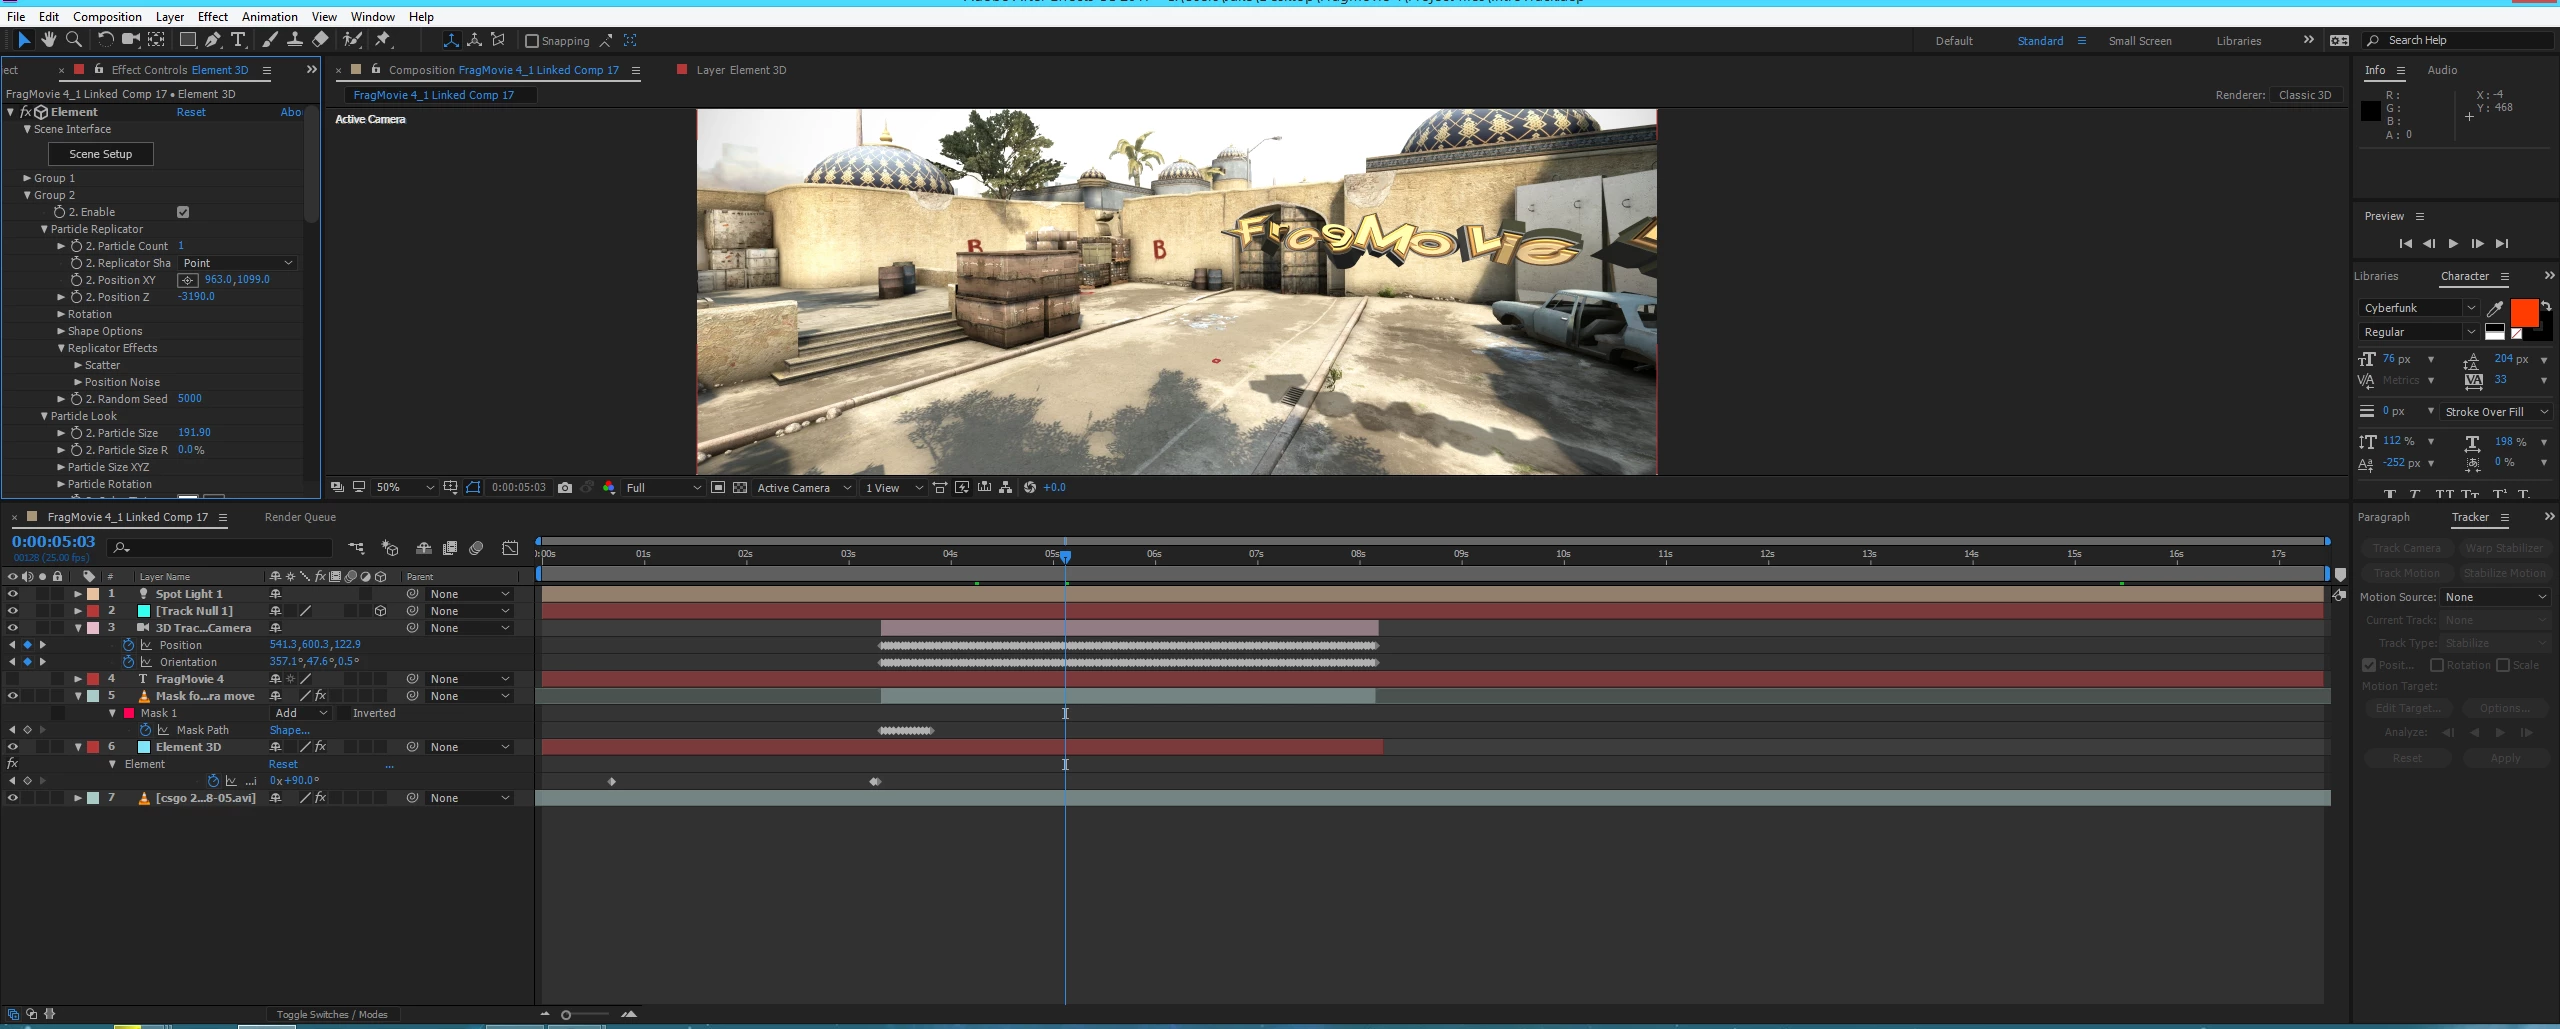The width and height of the screenshot is (2560, 1029).
Task: Open Graph Editor in timeline
Action: (x=510, y=548)
